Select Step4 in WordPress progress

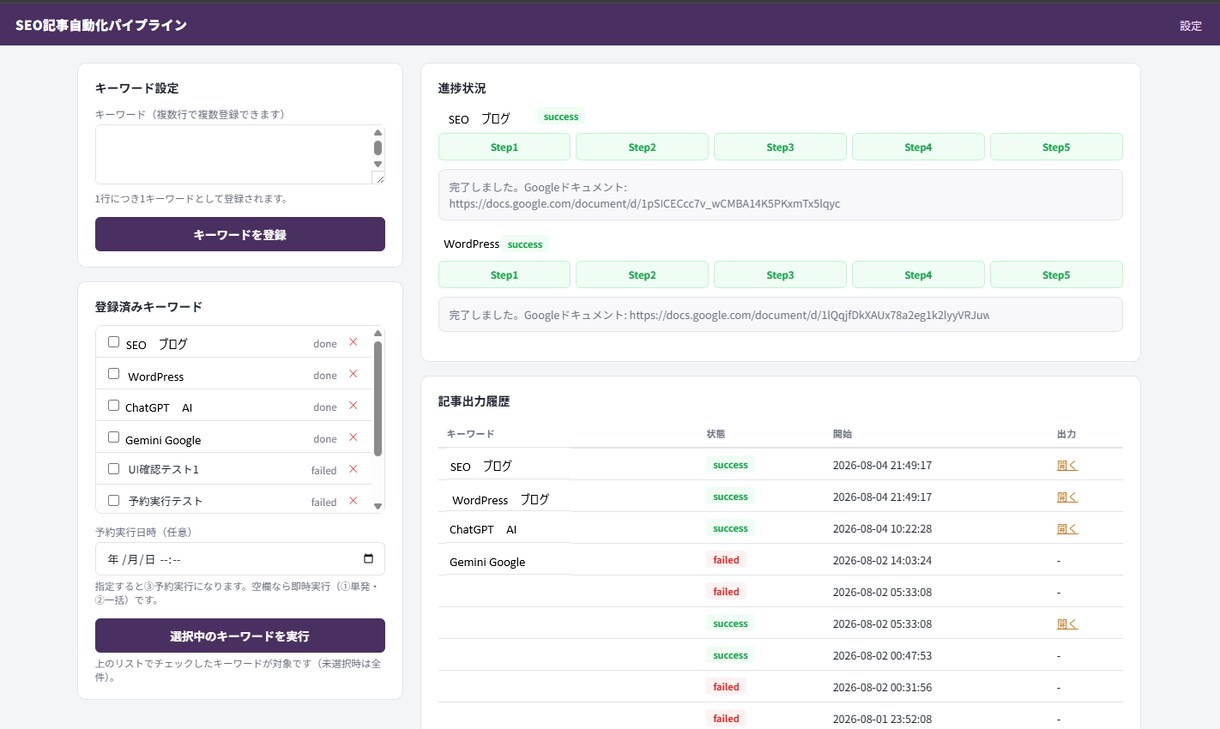click(x=918, y=275)
